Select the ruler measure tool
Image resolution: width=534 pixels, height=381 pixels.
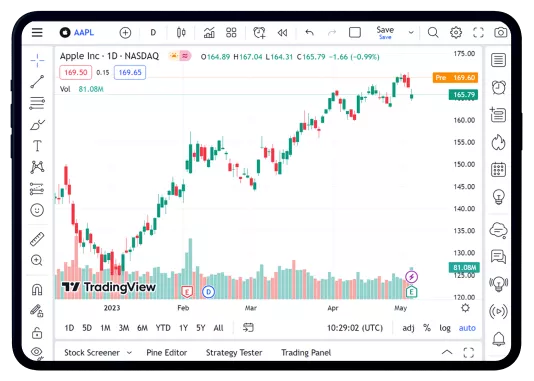coord(37,239)
